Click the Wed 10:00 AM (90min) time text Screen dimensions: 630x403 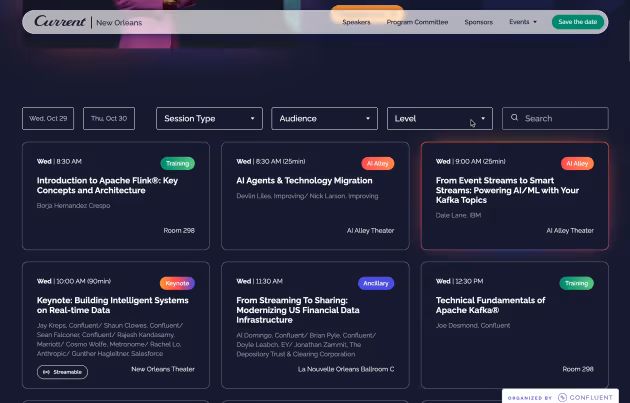pos(74,281)
